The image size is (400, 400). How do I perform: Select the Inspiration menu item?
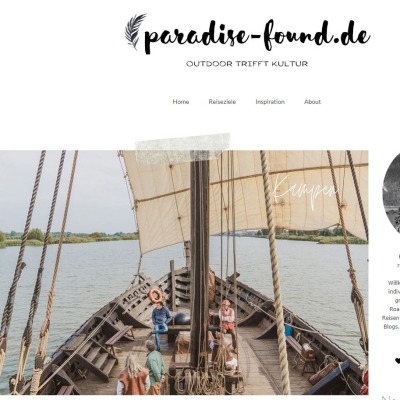270,102
